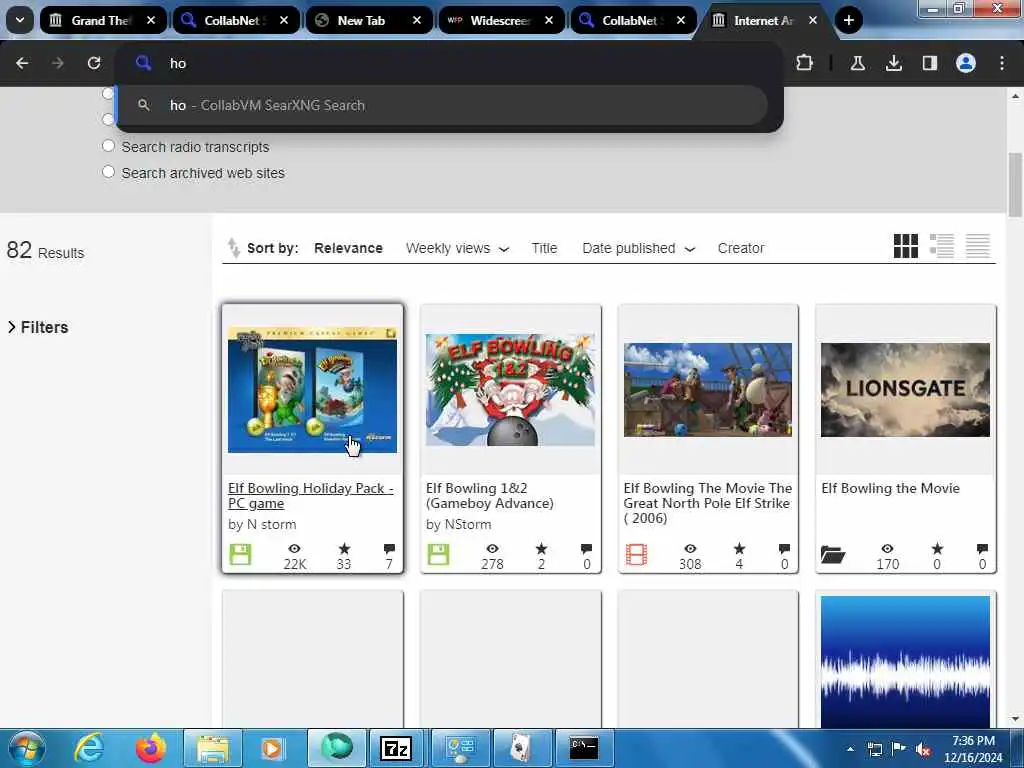This screenshot has height=768, width=1024.
Task: Open Elf Bowling The Movie Great North Pole link
Action: 707,503
